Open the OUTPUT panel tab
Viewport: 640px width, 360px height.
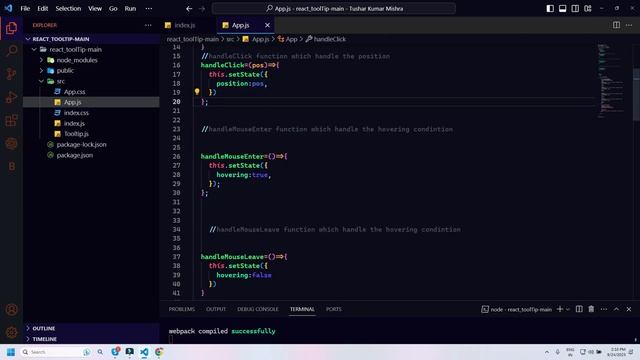pos(216,309)
